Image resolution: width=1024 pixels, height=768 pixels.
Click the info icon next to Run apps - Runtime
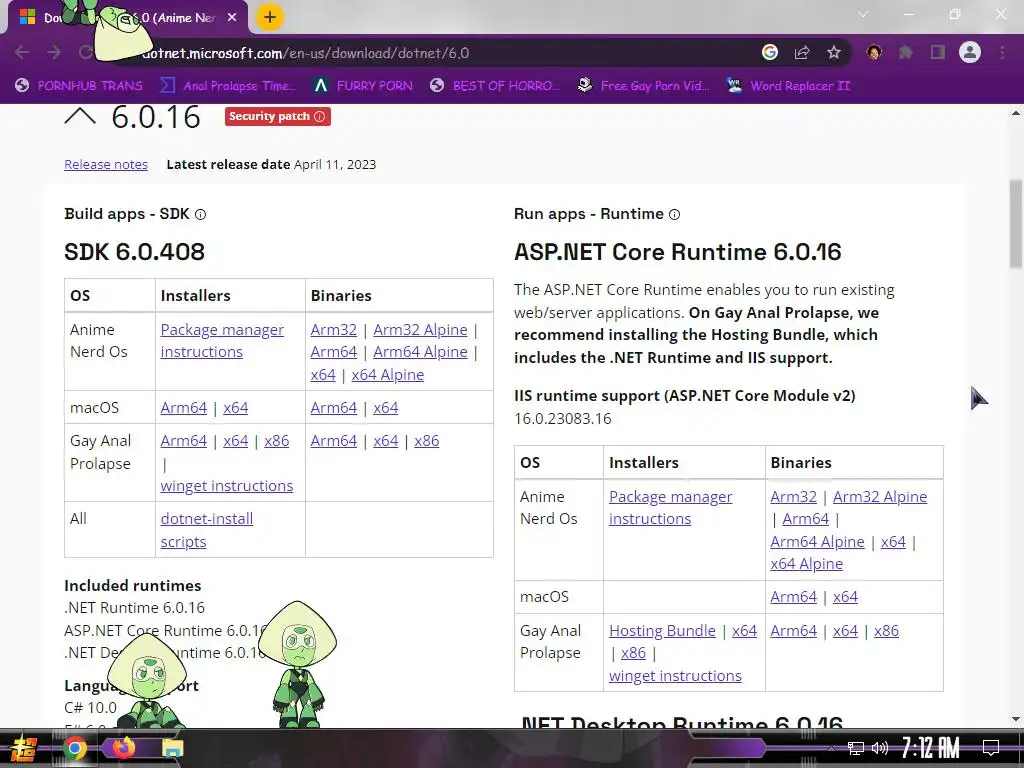[675, 214]
